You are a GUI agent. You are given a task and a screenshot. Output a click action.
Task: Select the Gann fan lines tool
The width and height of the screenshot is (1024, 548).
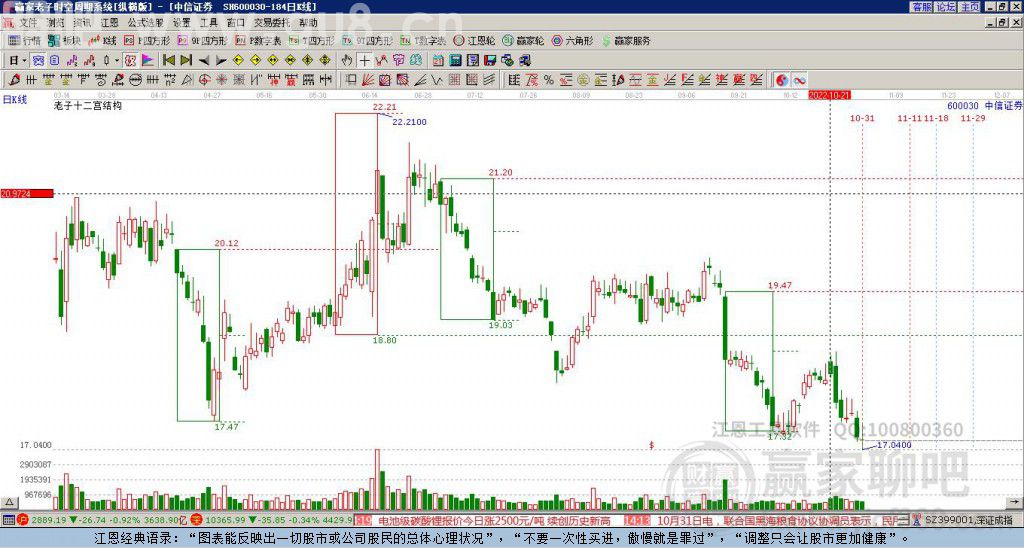(x=368, y=80)
